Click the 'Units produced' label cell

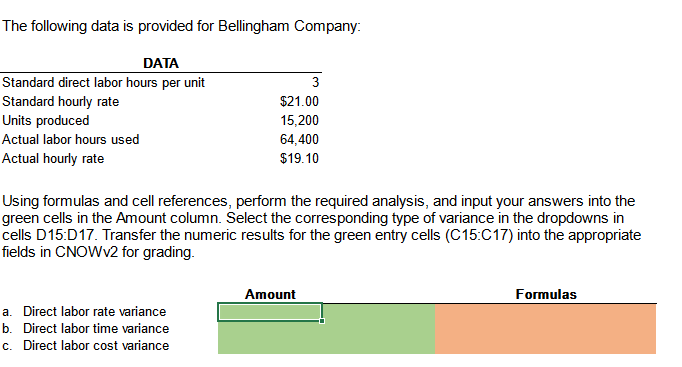[x=46, y=120]
